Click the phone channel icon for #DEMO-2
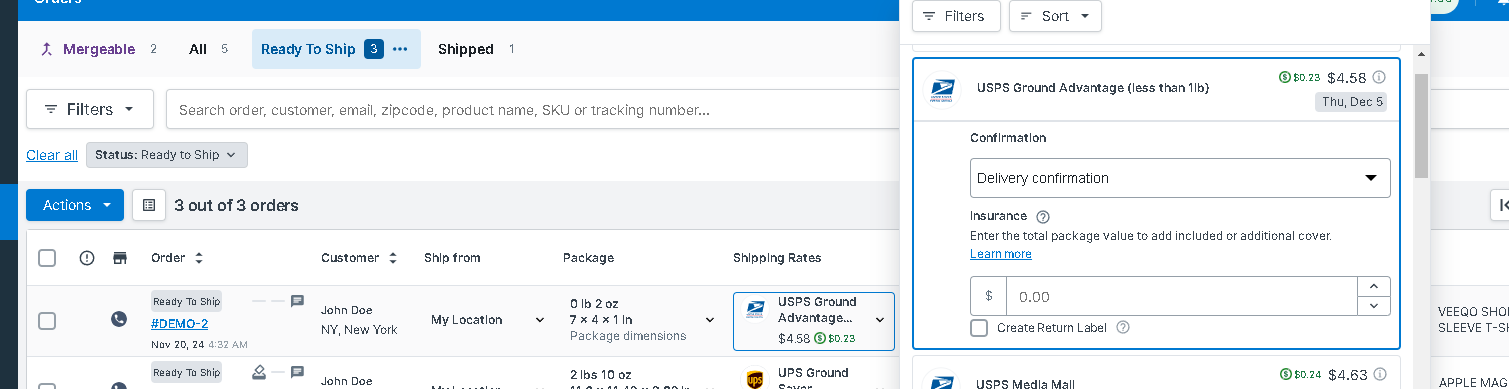Viewport: 1509px width, 389px height. pos(119,320)
